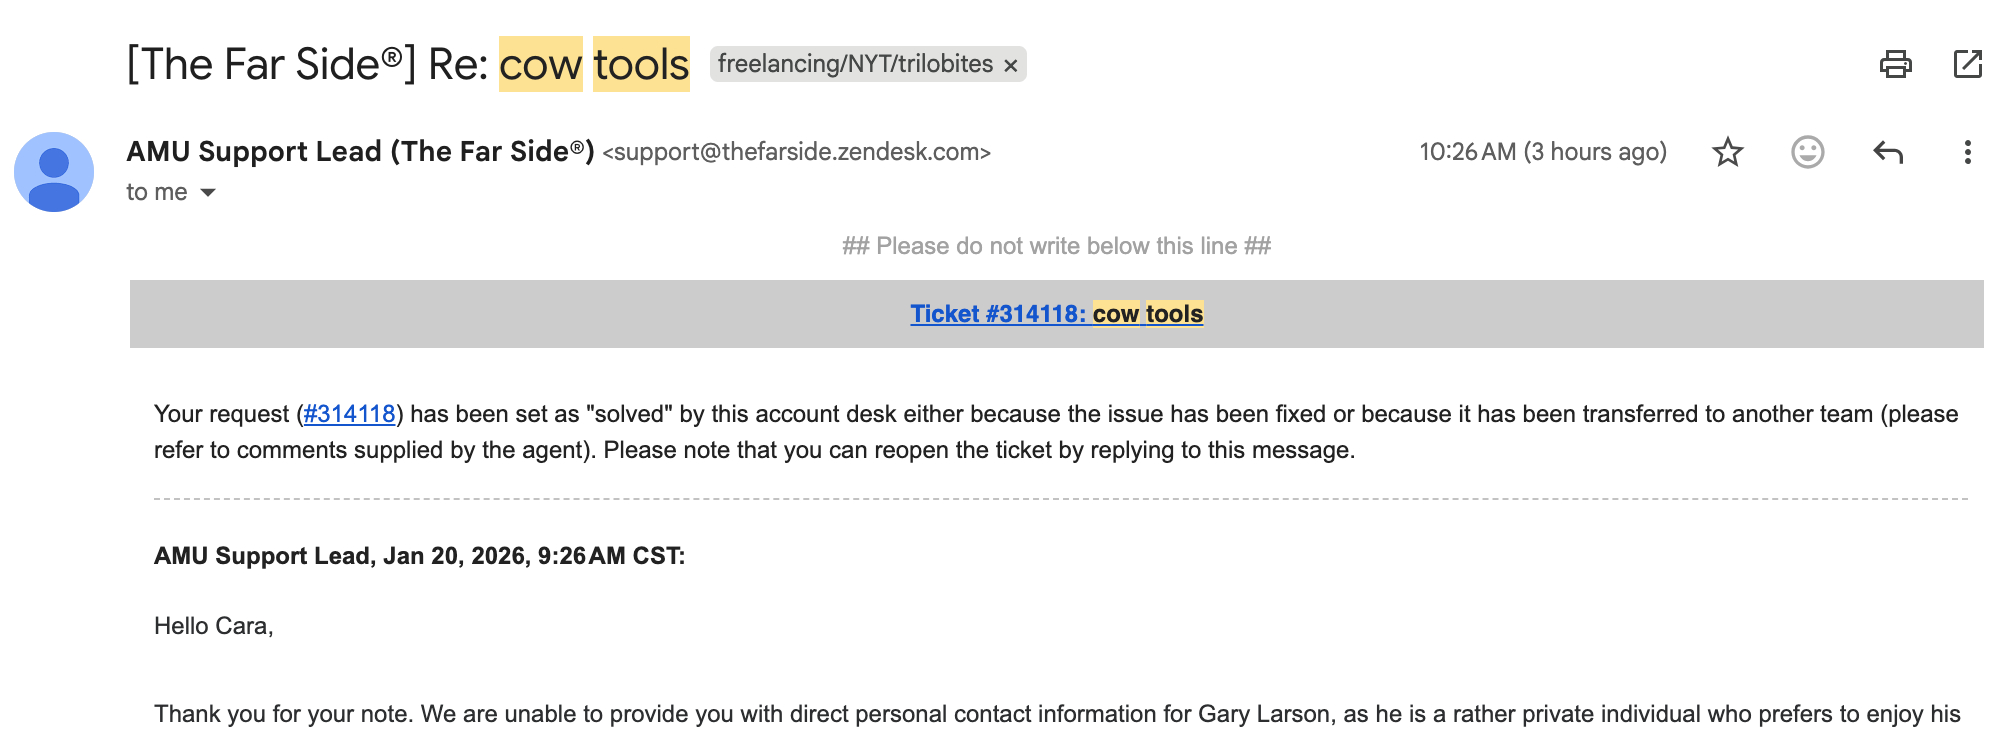Click the "Hello Cara," greeting text
The height and width of the screenshot is (744, 1990).
coord(213,626)
